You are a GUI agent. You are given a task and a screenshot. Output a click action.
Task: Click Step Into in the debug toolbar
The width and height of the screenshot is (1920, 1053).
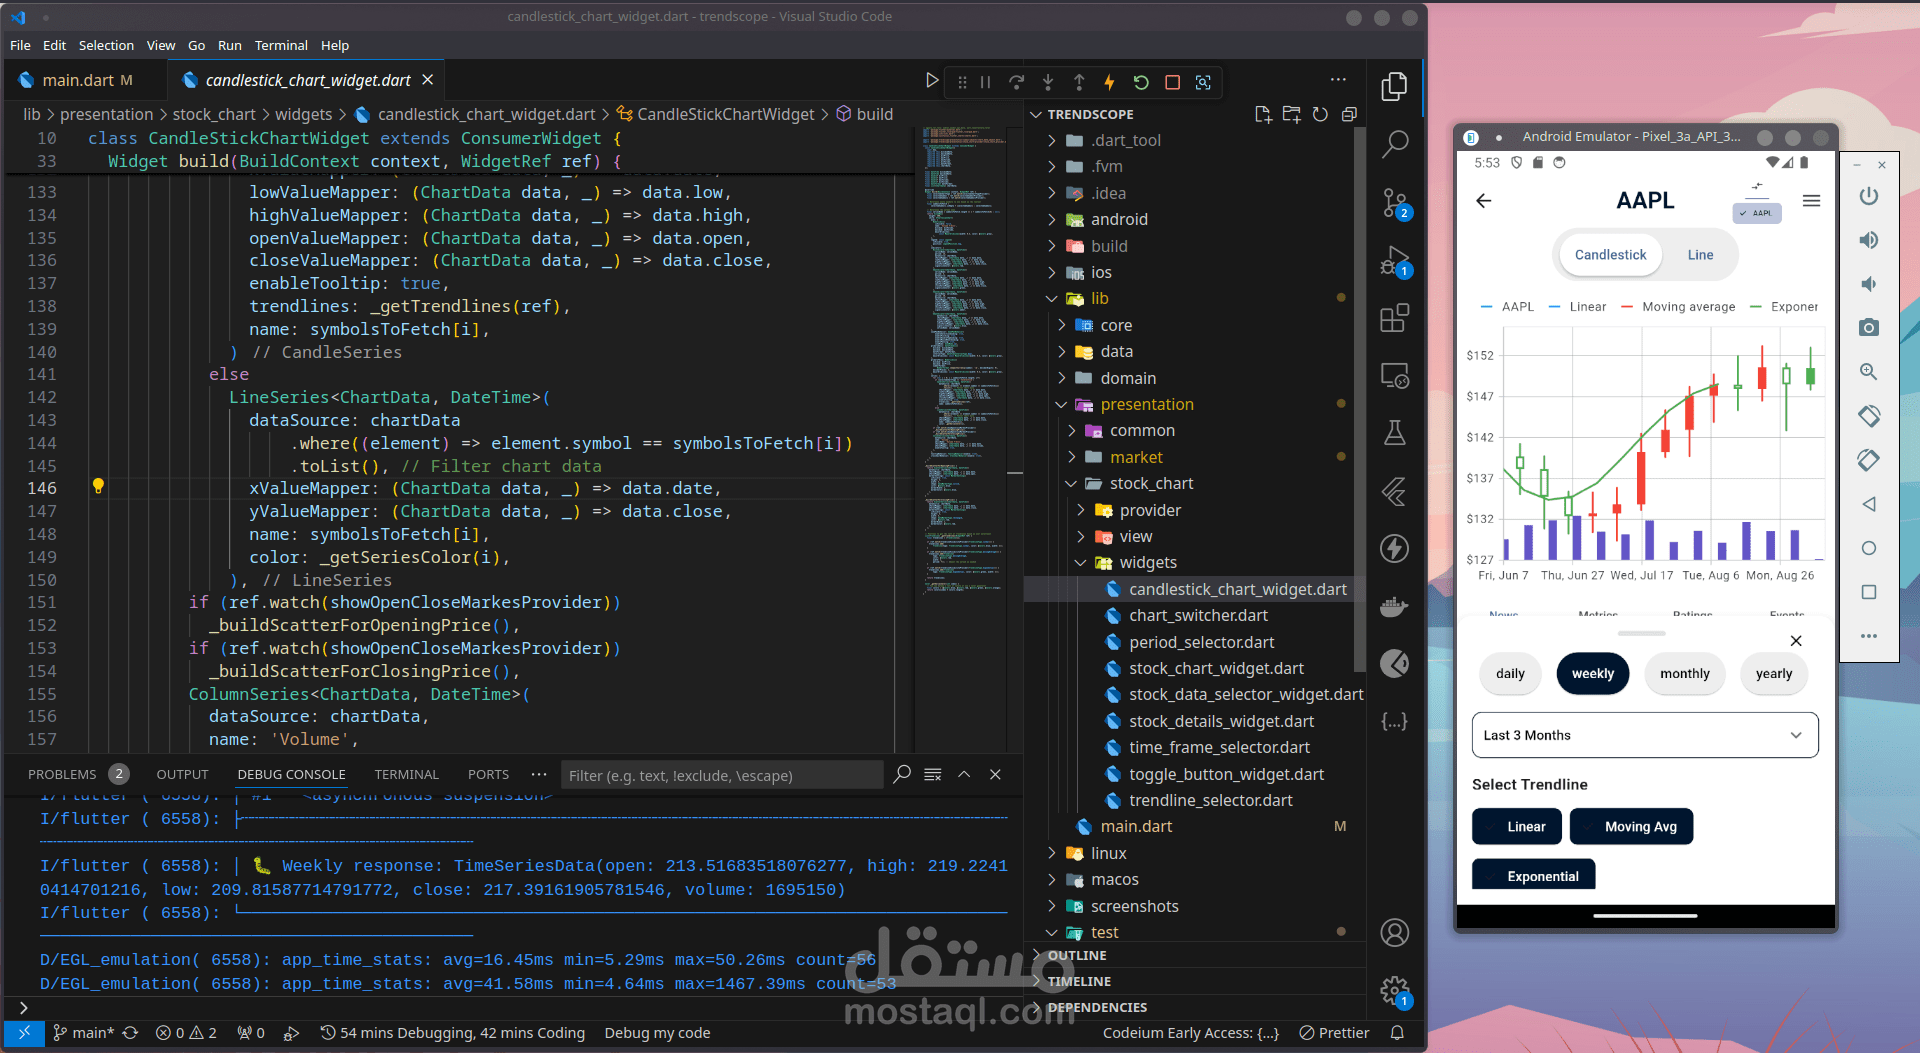point(1048,82)
